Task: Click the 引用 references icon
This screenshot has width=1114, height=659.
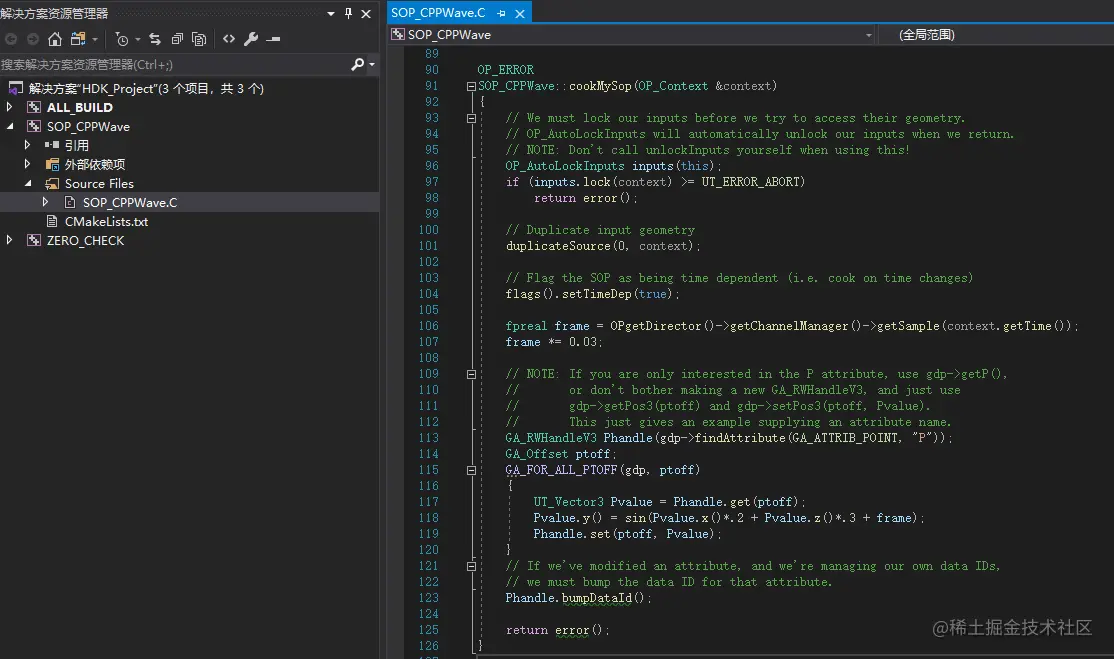Action: pos(52,145)
